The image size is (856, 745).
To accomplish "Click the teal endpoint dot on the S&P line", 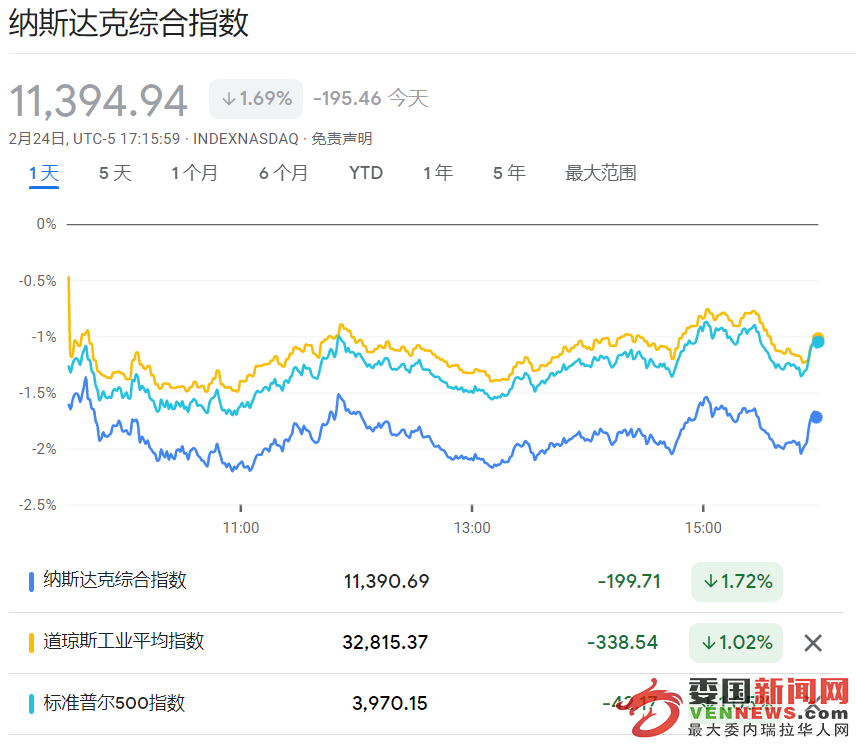I will [818, 342].
